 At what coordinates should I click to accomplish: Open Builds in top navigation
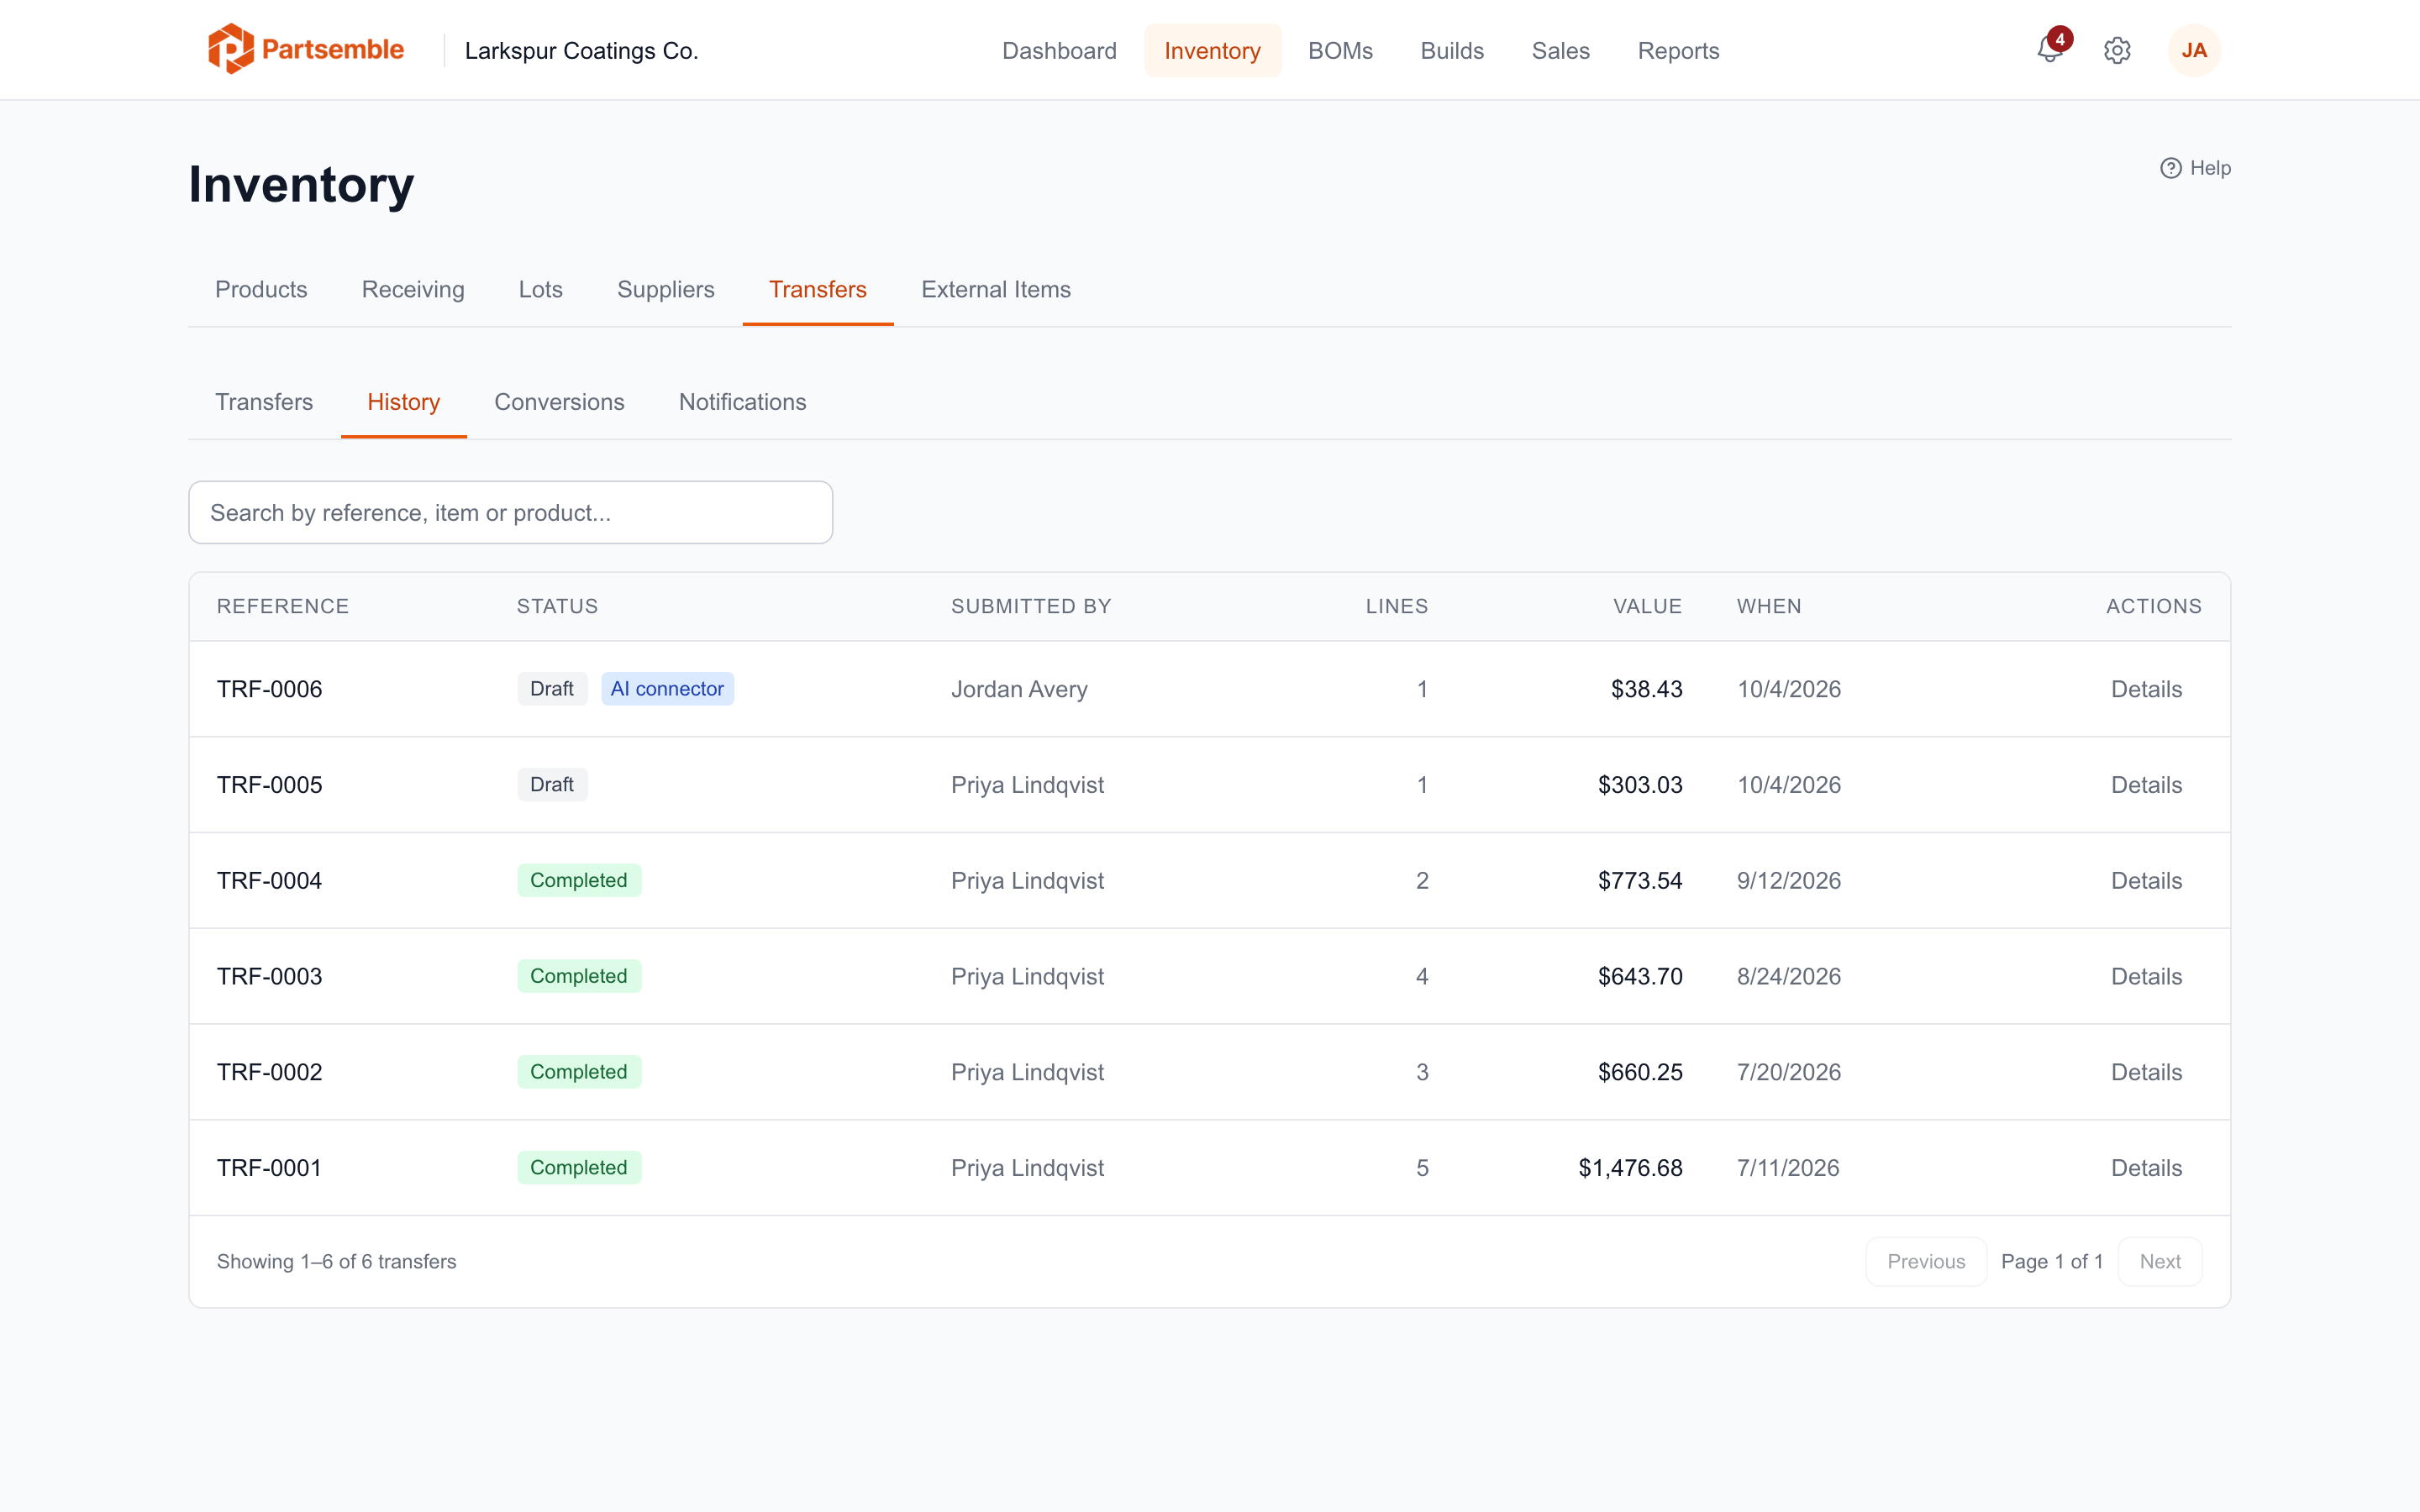click(1452, 50)
